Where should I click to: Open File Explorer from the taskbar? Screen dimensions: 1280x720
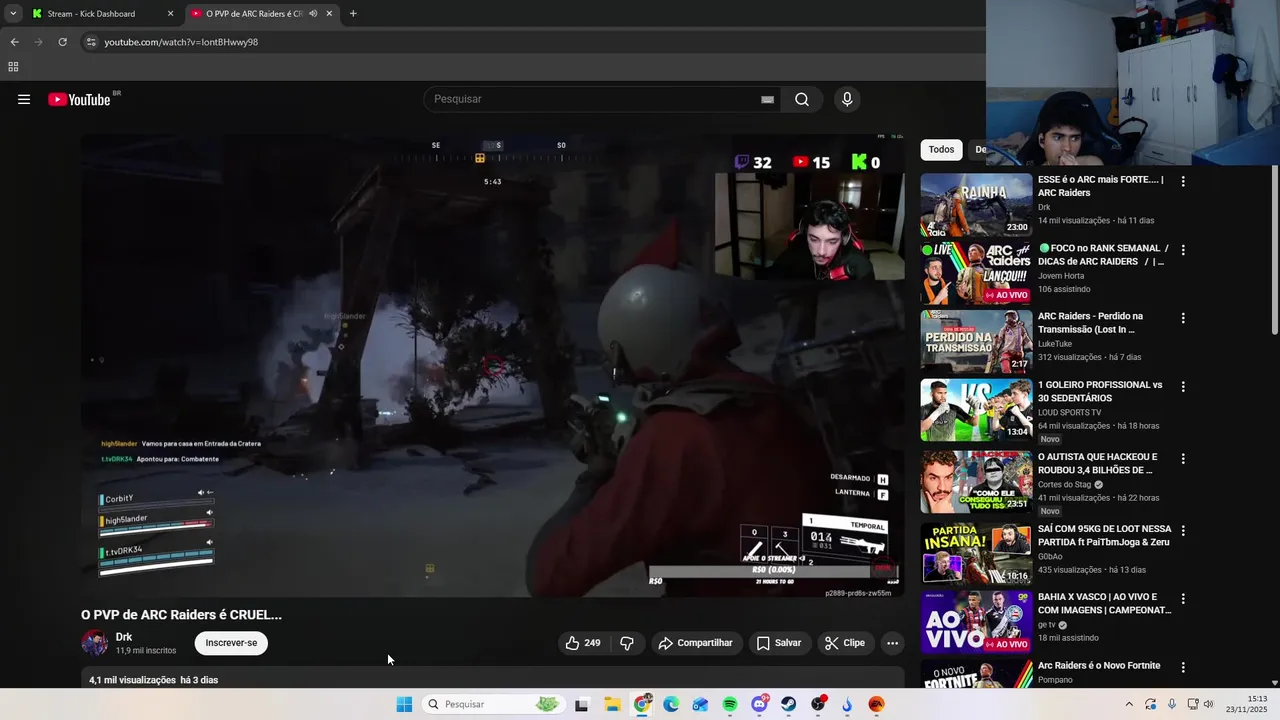pos(612,704)
